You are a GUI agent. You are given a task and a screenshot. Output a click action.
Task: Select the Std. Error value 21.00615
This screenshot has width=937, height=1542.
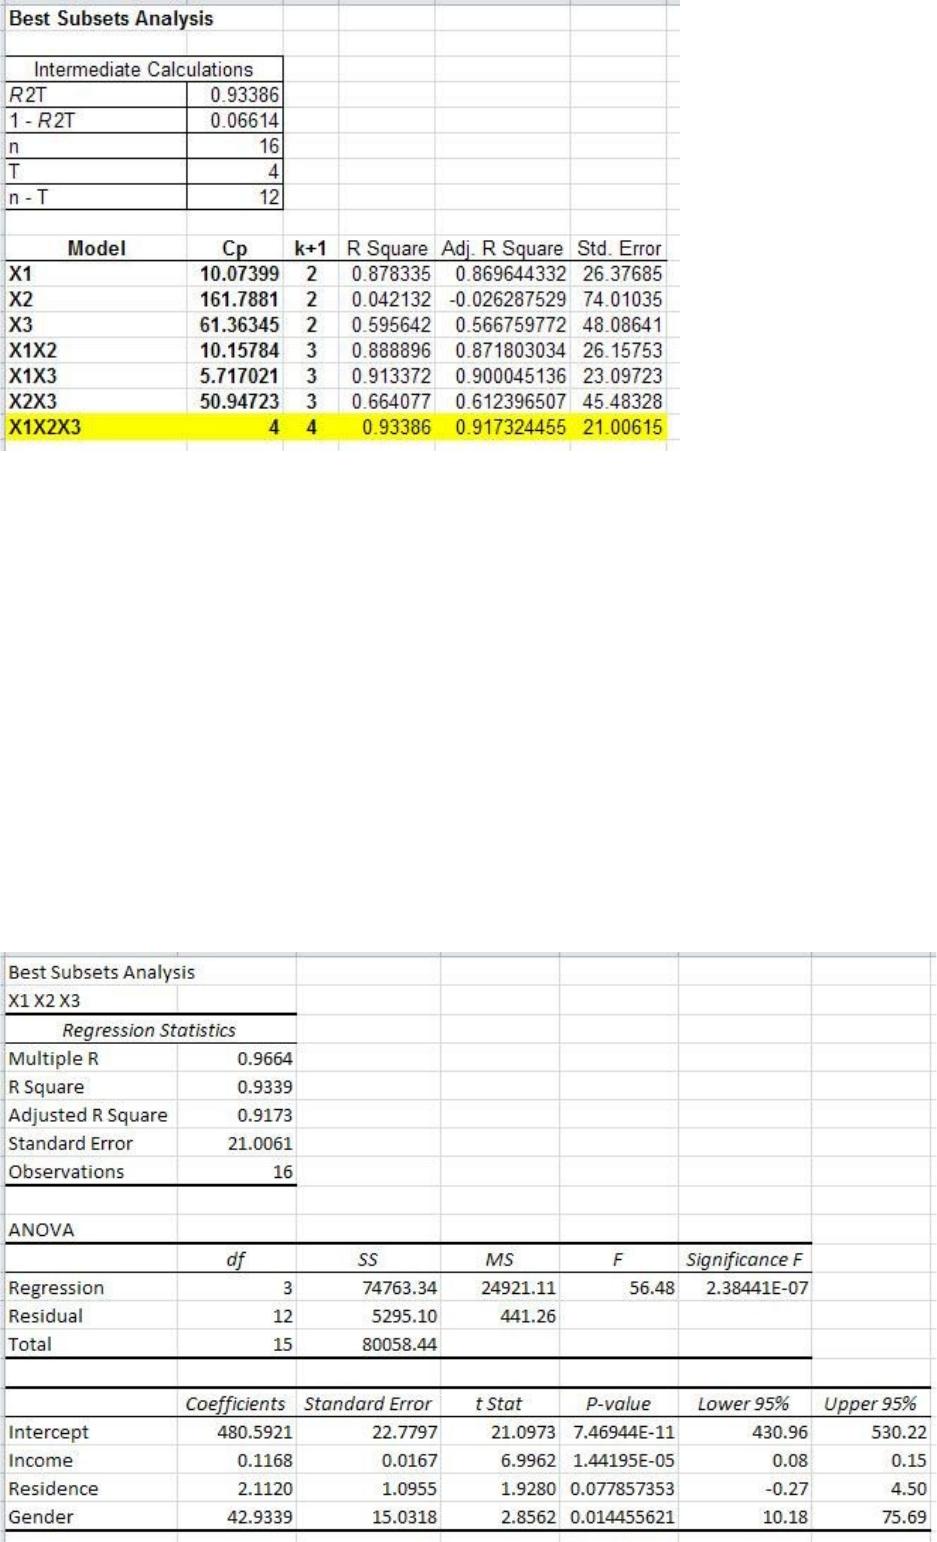(620, 427)
